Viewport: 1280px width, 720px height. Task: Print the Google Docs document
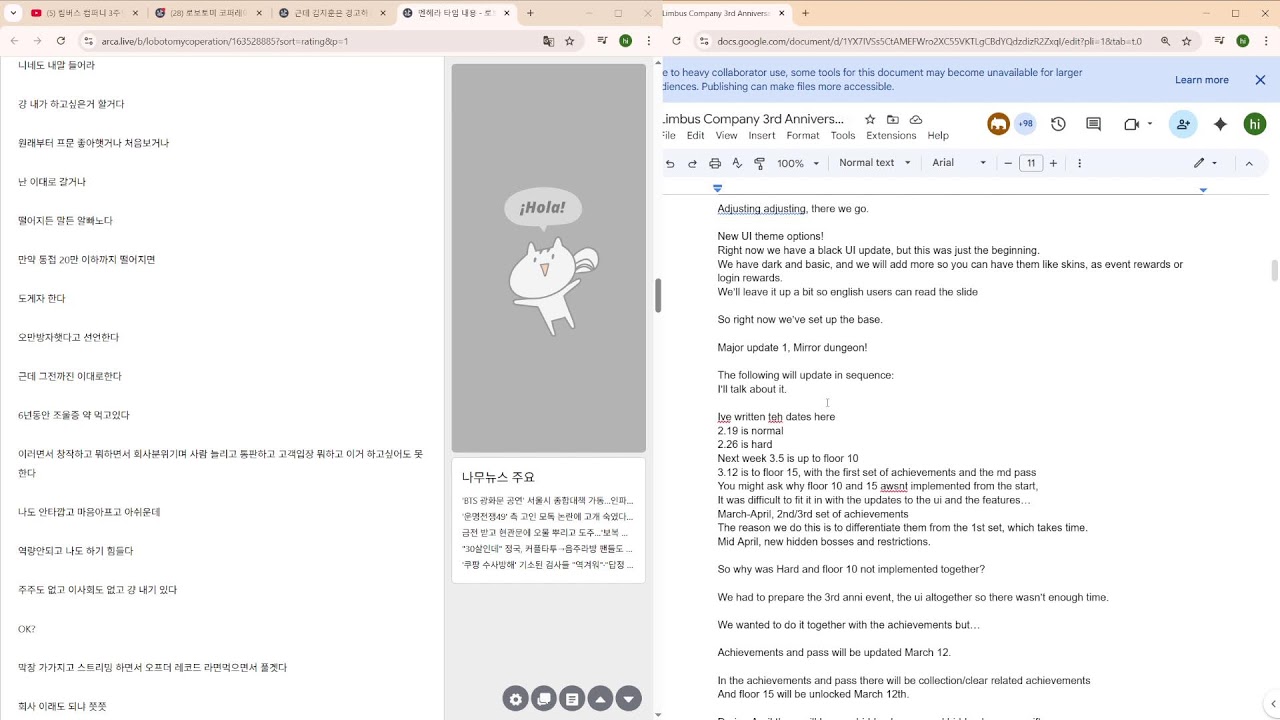[715, 163]
